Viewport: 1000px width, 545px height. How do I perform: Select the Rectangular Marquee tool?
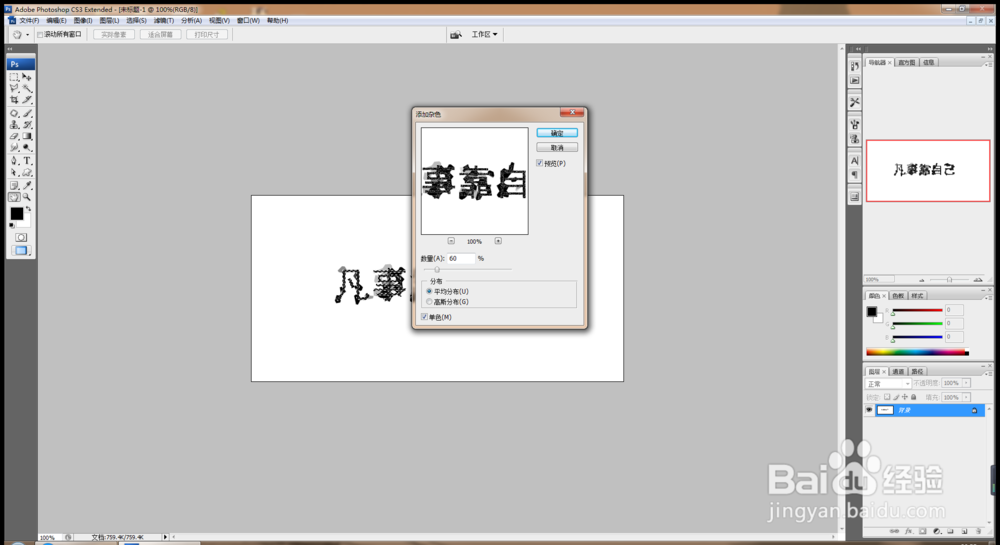coord(14,76)
